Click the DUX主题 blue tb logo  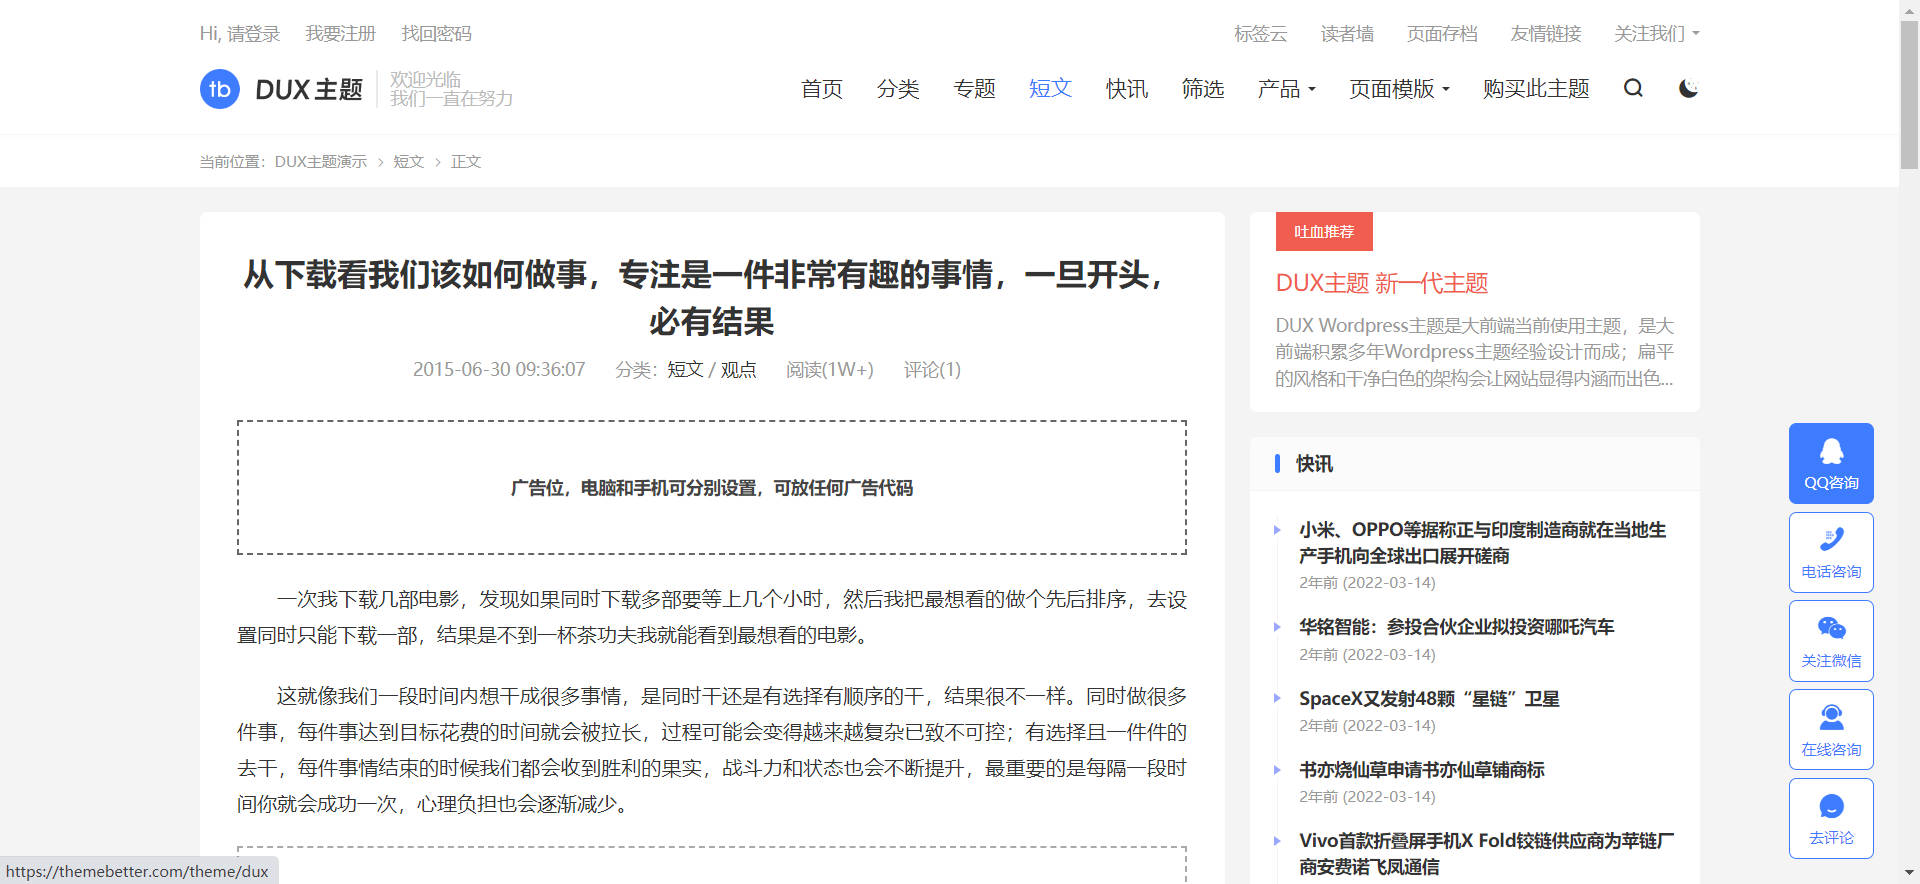(x=220, y=89)
